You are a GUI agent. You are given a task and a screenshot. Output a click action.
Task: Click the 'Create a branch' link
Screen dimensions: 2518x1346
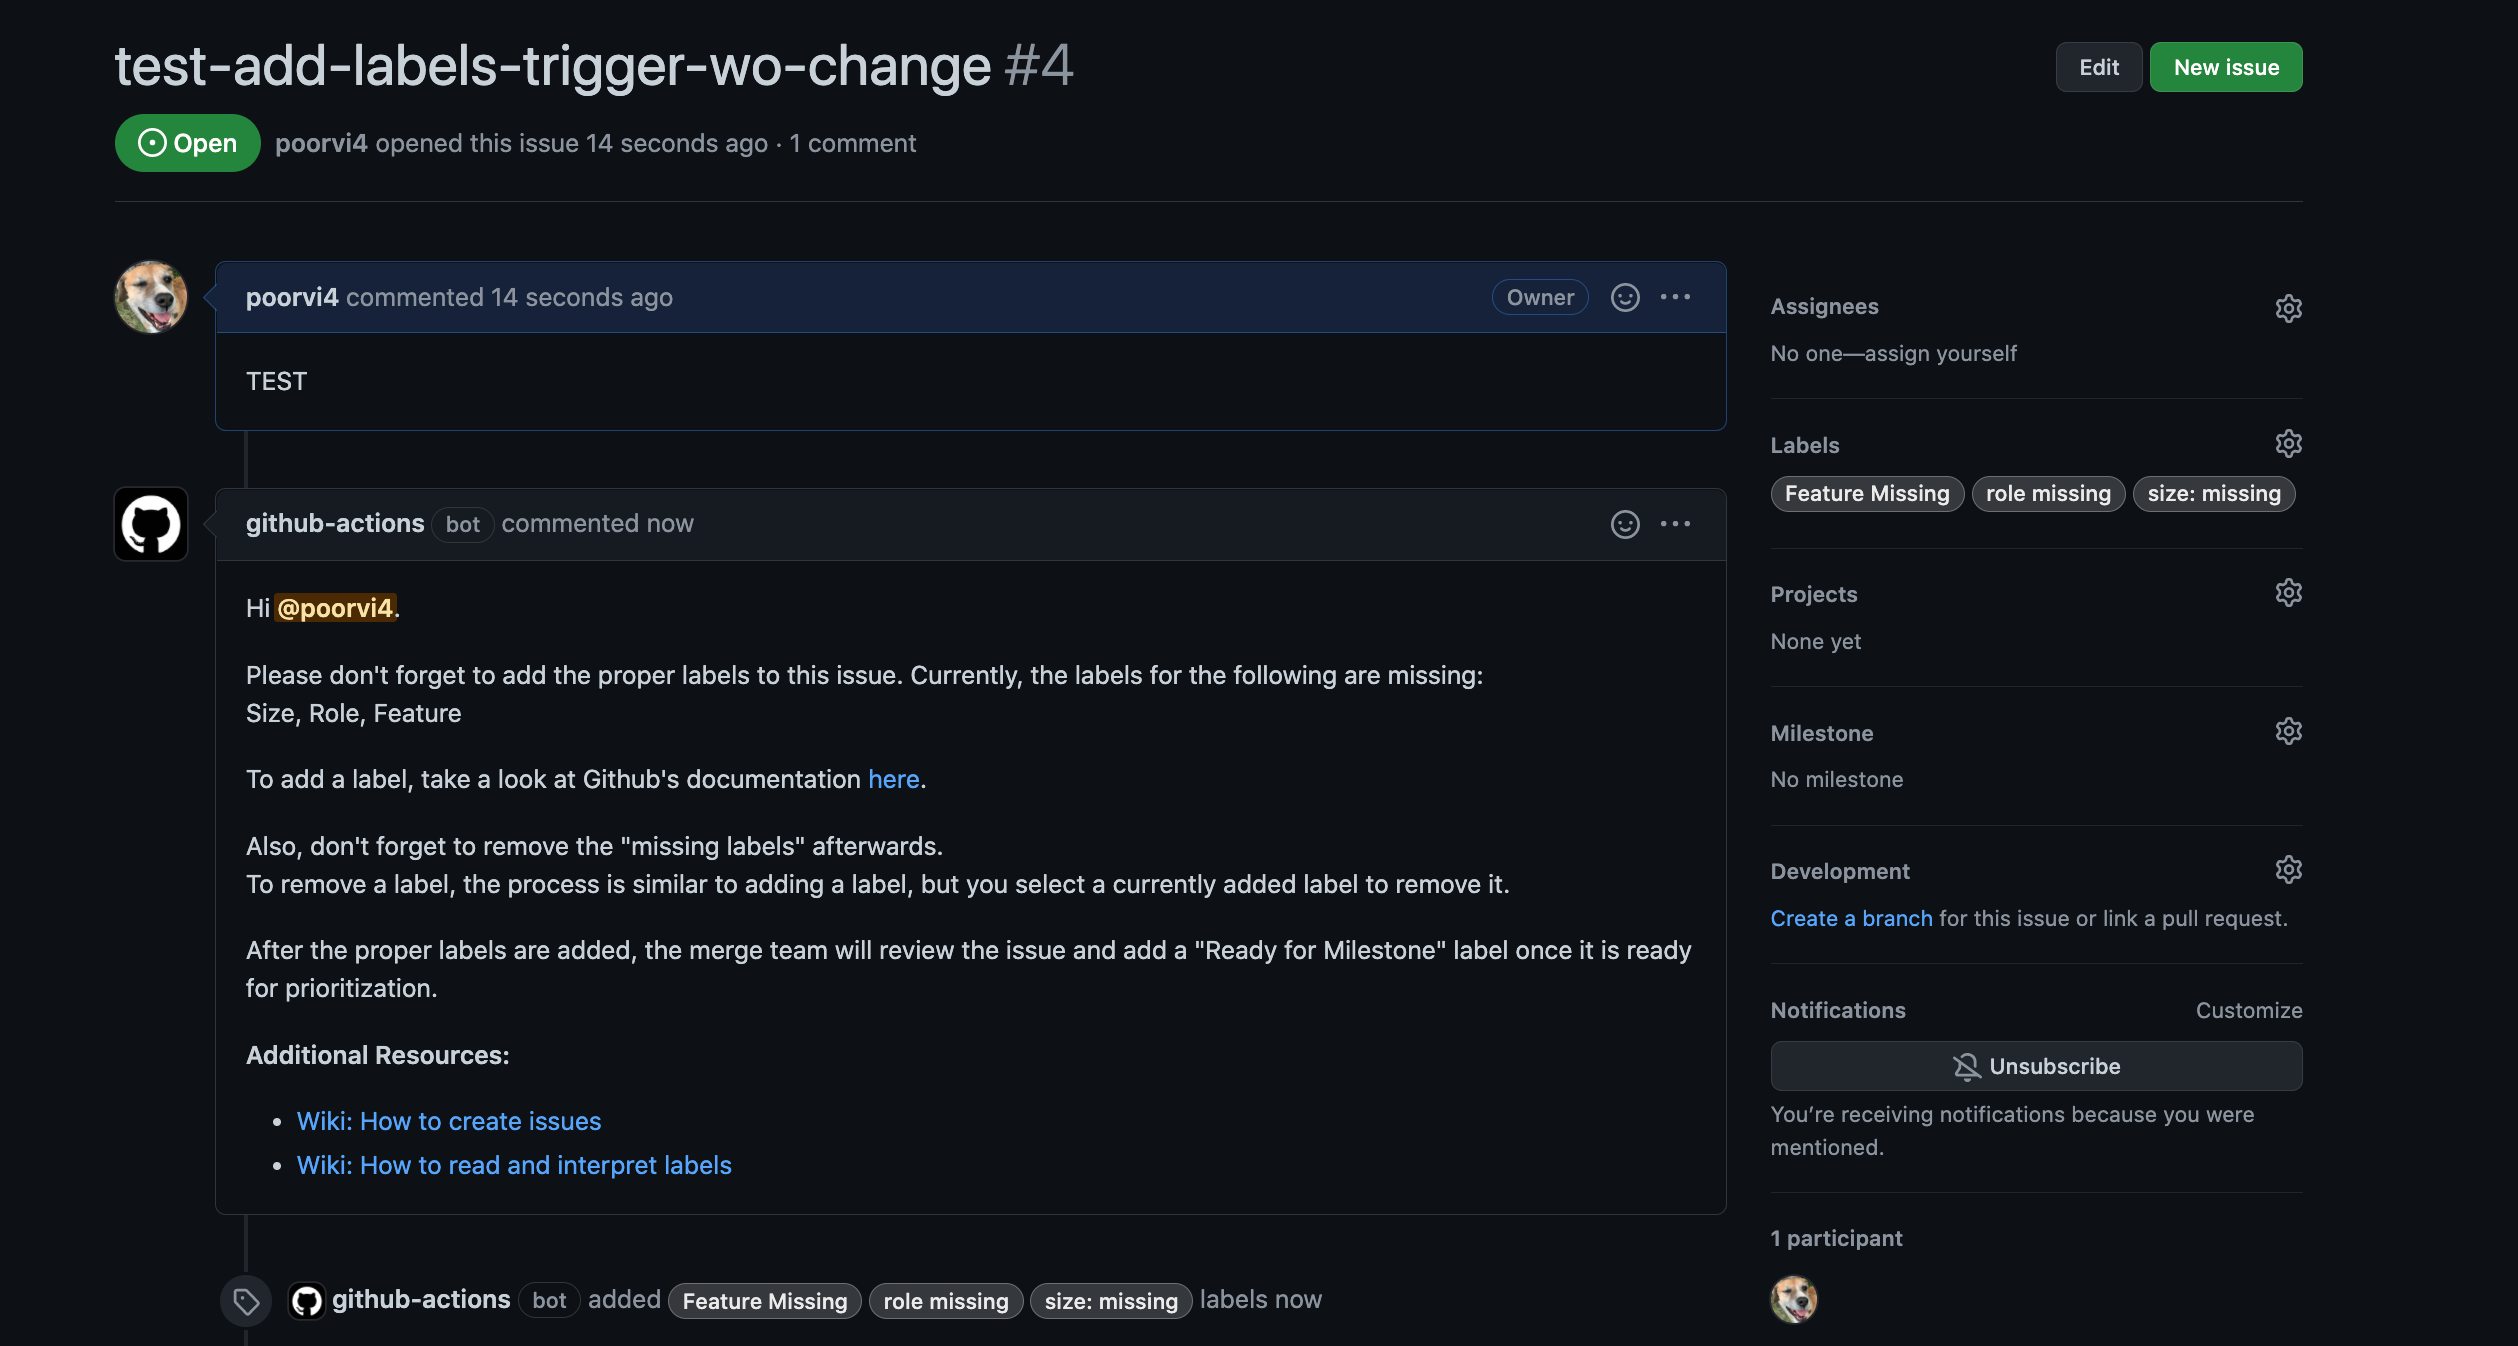click(x=1851, y=918)
